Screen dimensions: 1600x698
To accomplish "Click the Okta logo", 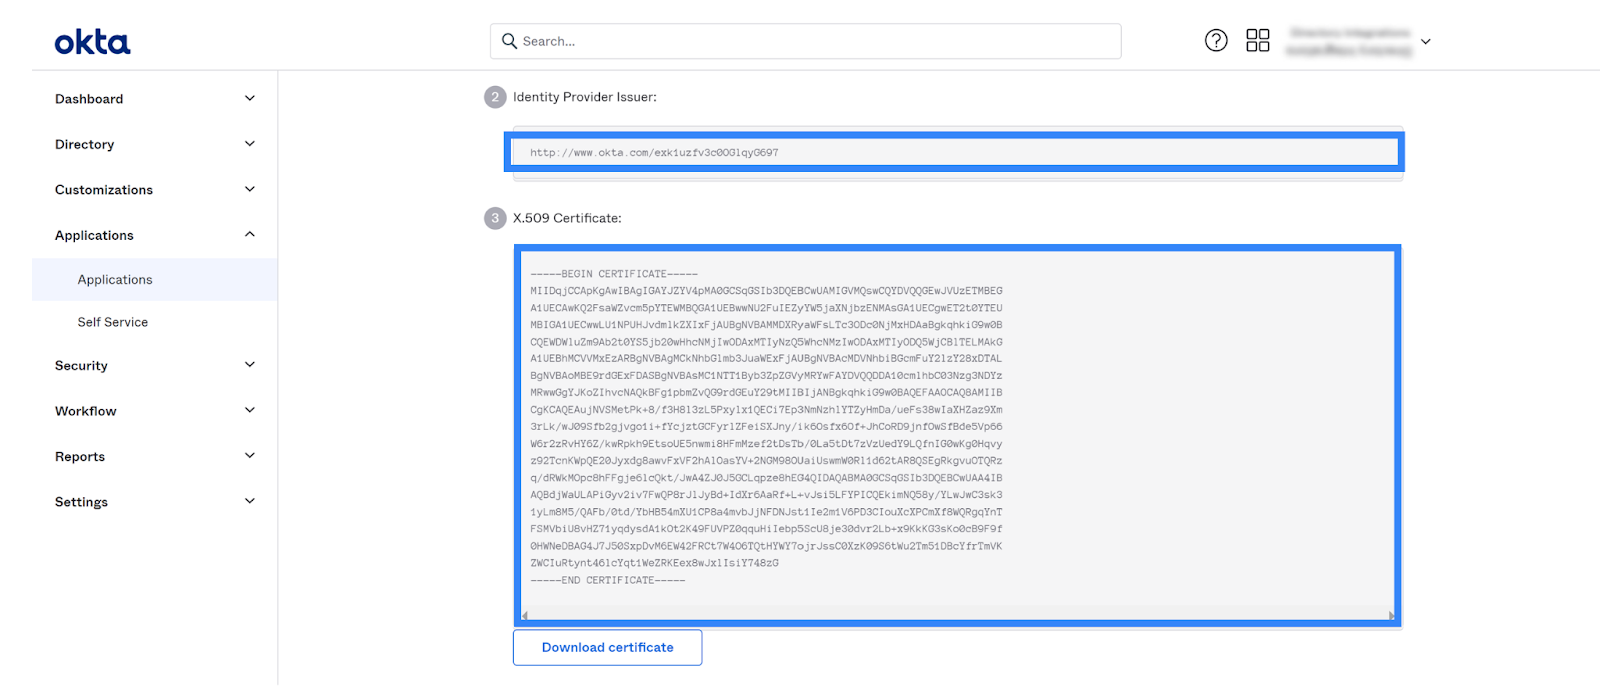I will pyautogui.click(x=92, y=42).
